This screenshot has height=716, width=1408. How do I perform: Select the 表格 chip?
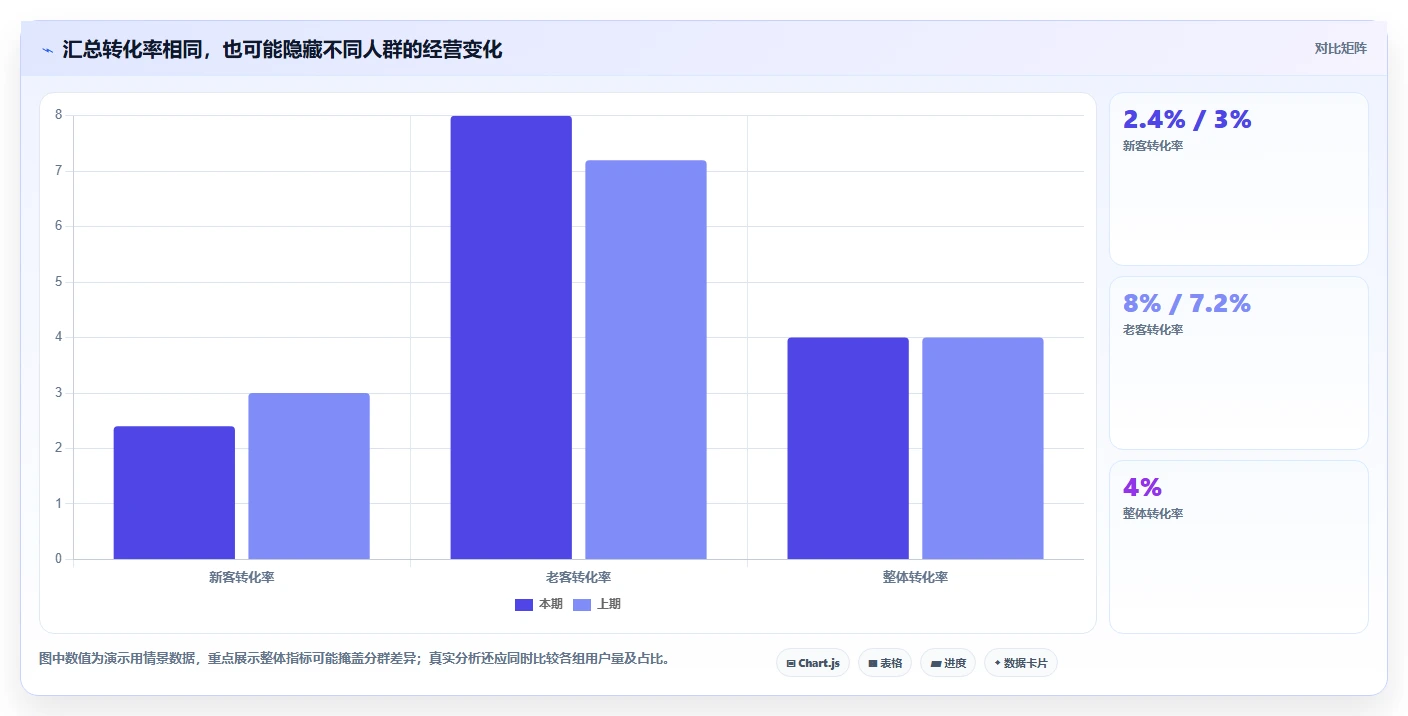pos(885,663)
